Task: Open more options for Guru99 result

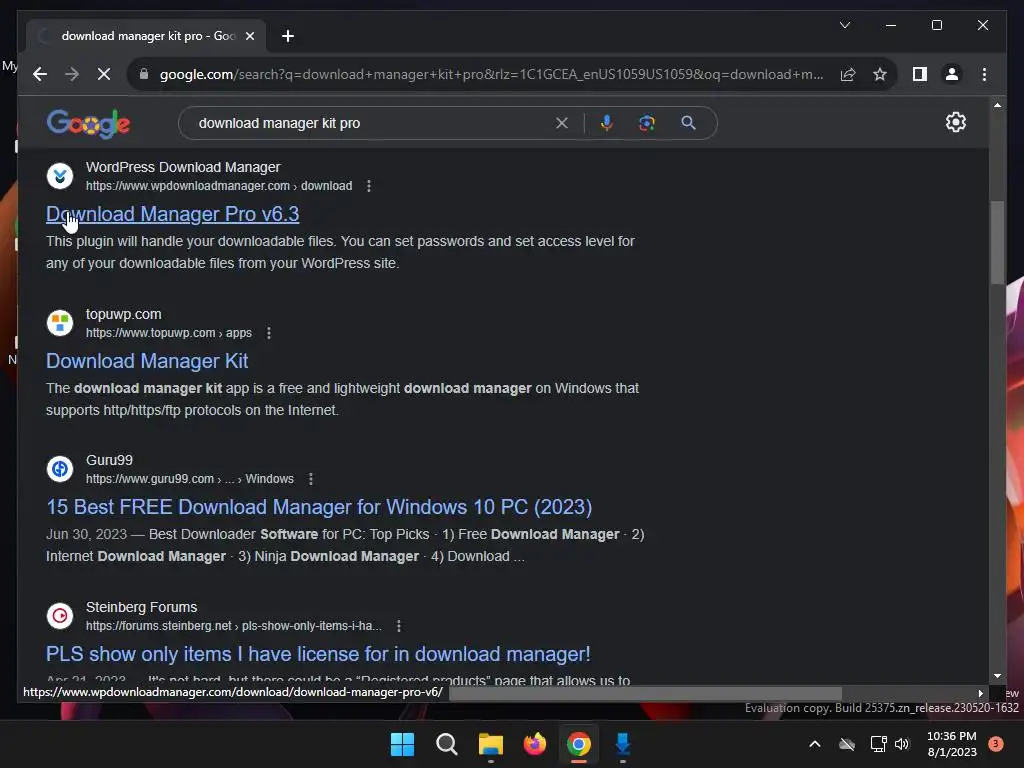Action: coord(311,479)
